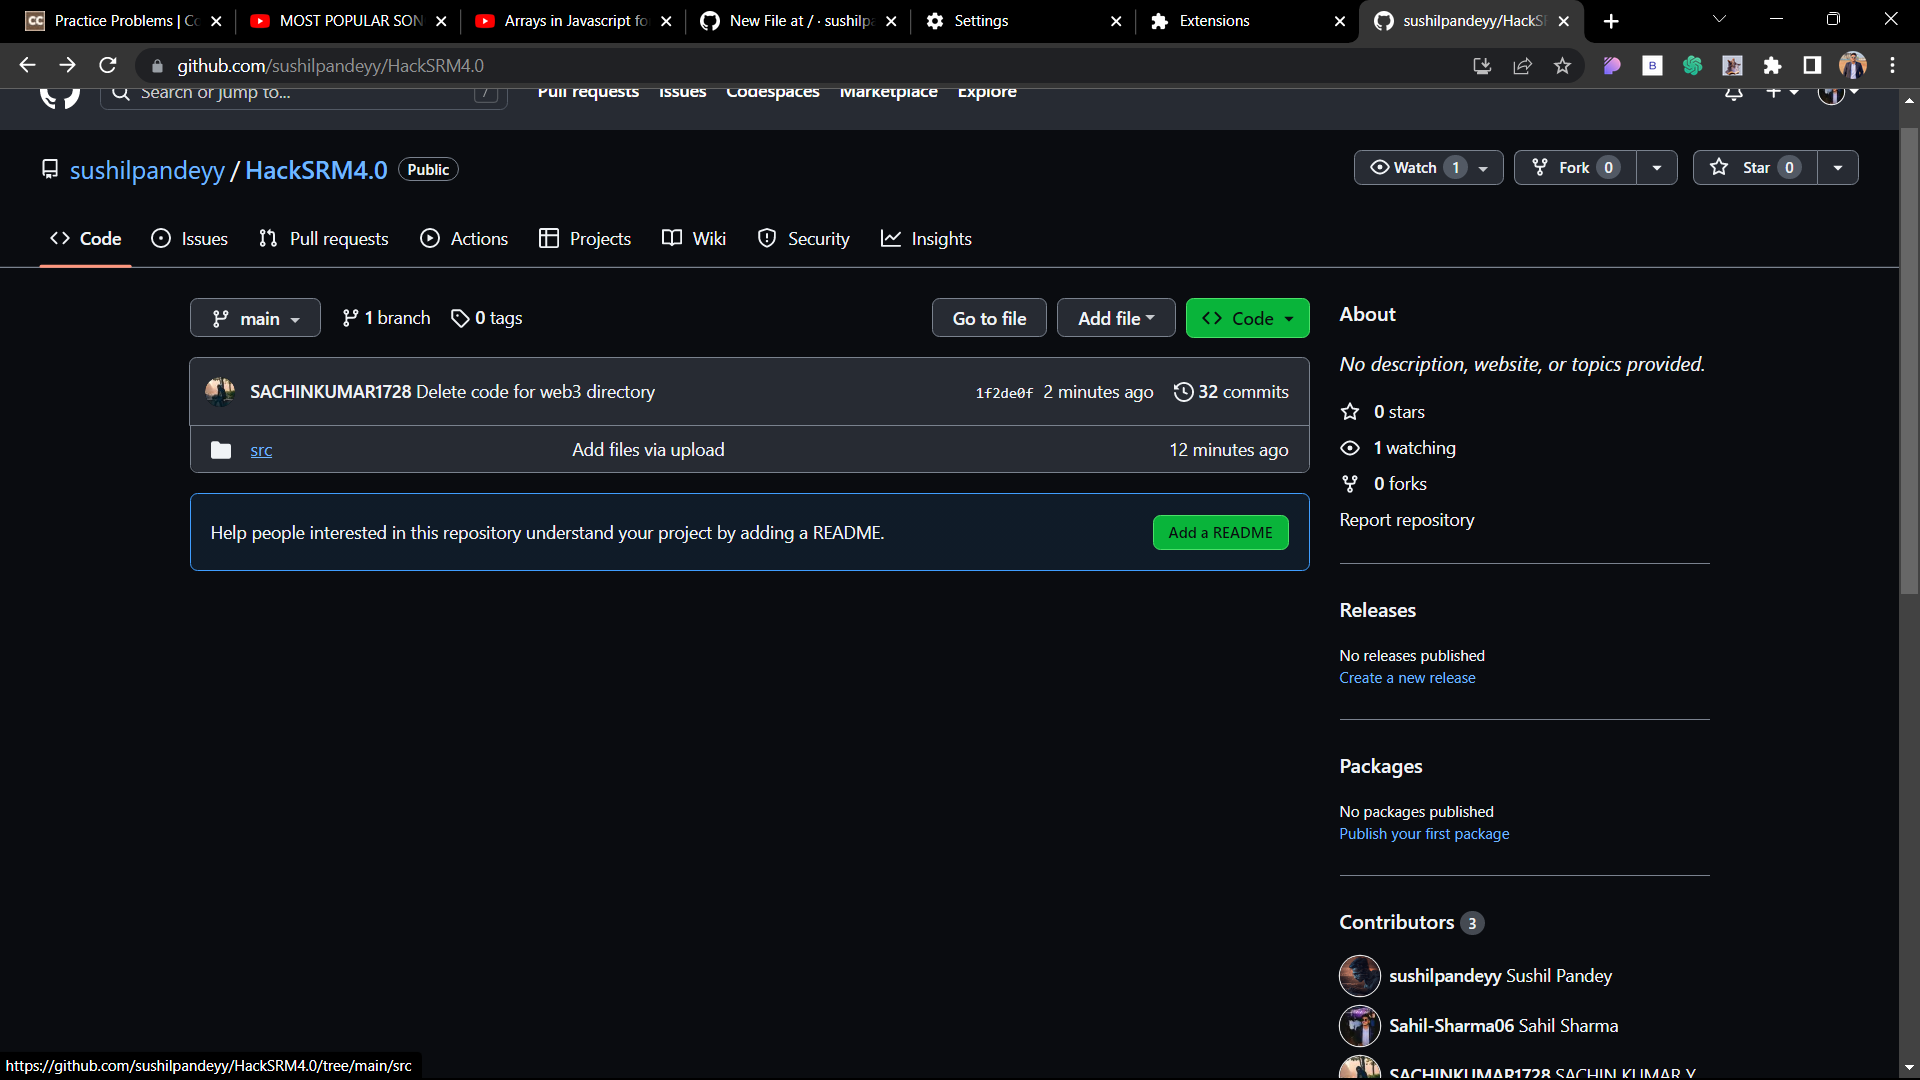Open Create a new release link

(1407, 677)
